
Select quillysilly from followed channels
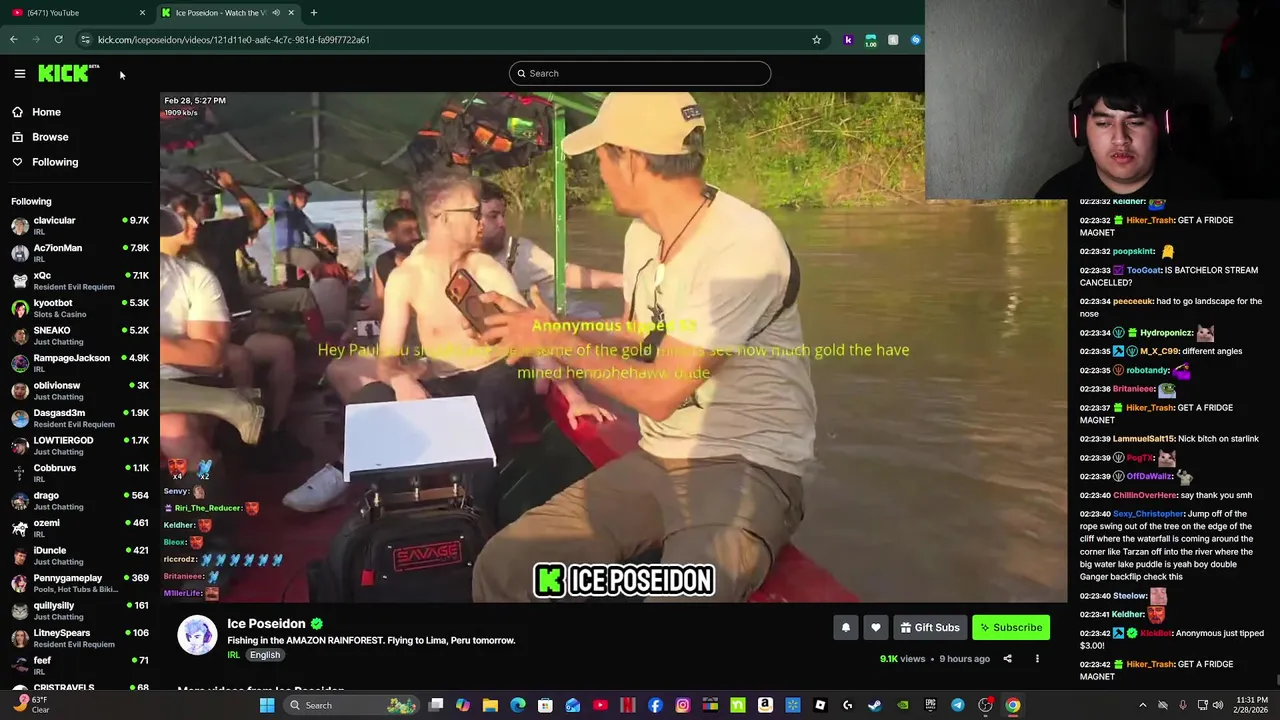tap(80, 610)
